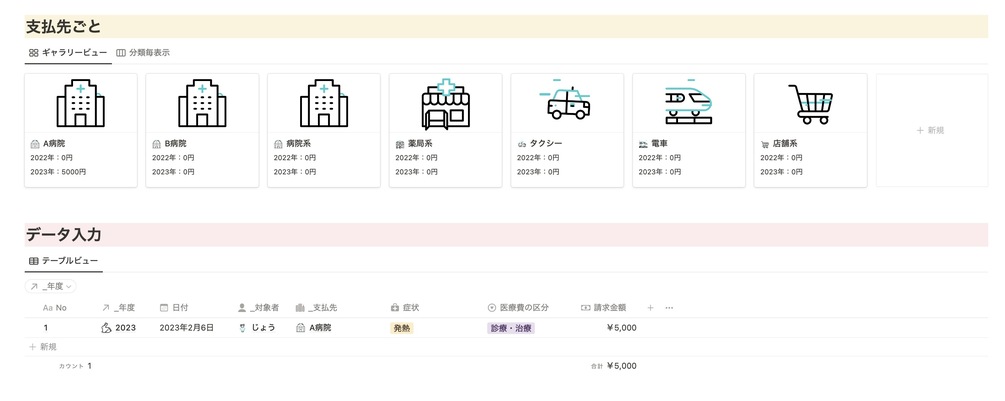The image size is (1005, 401).
Task: Click the pharmacy storefront icon on 薬局系 card
Action: pos(445,104)
